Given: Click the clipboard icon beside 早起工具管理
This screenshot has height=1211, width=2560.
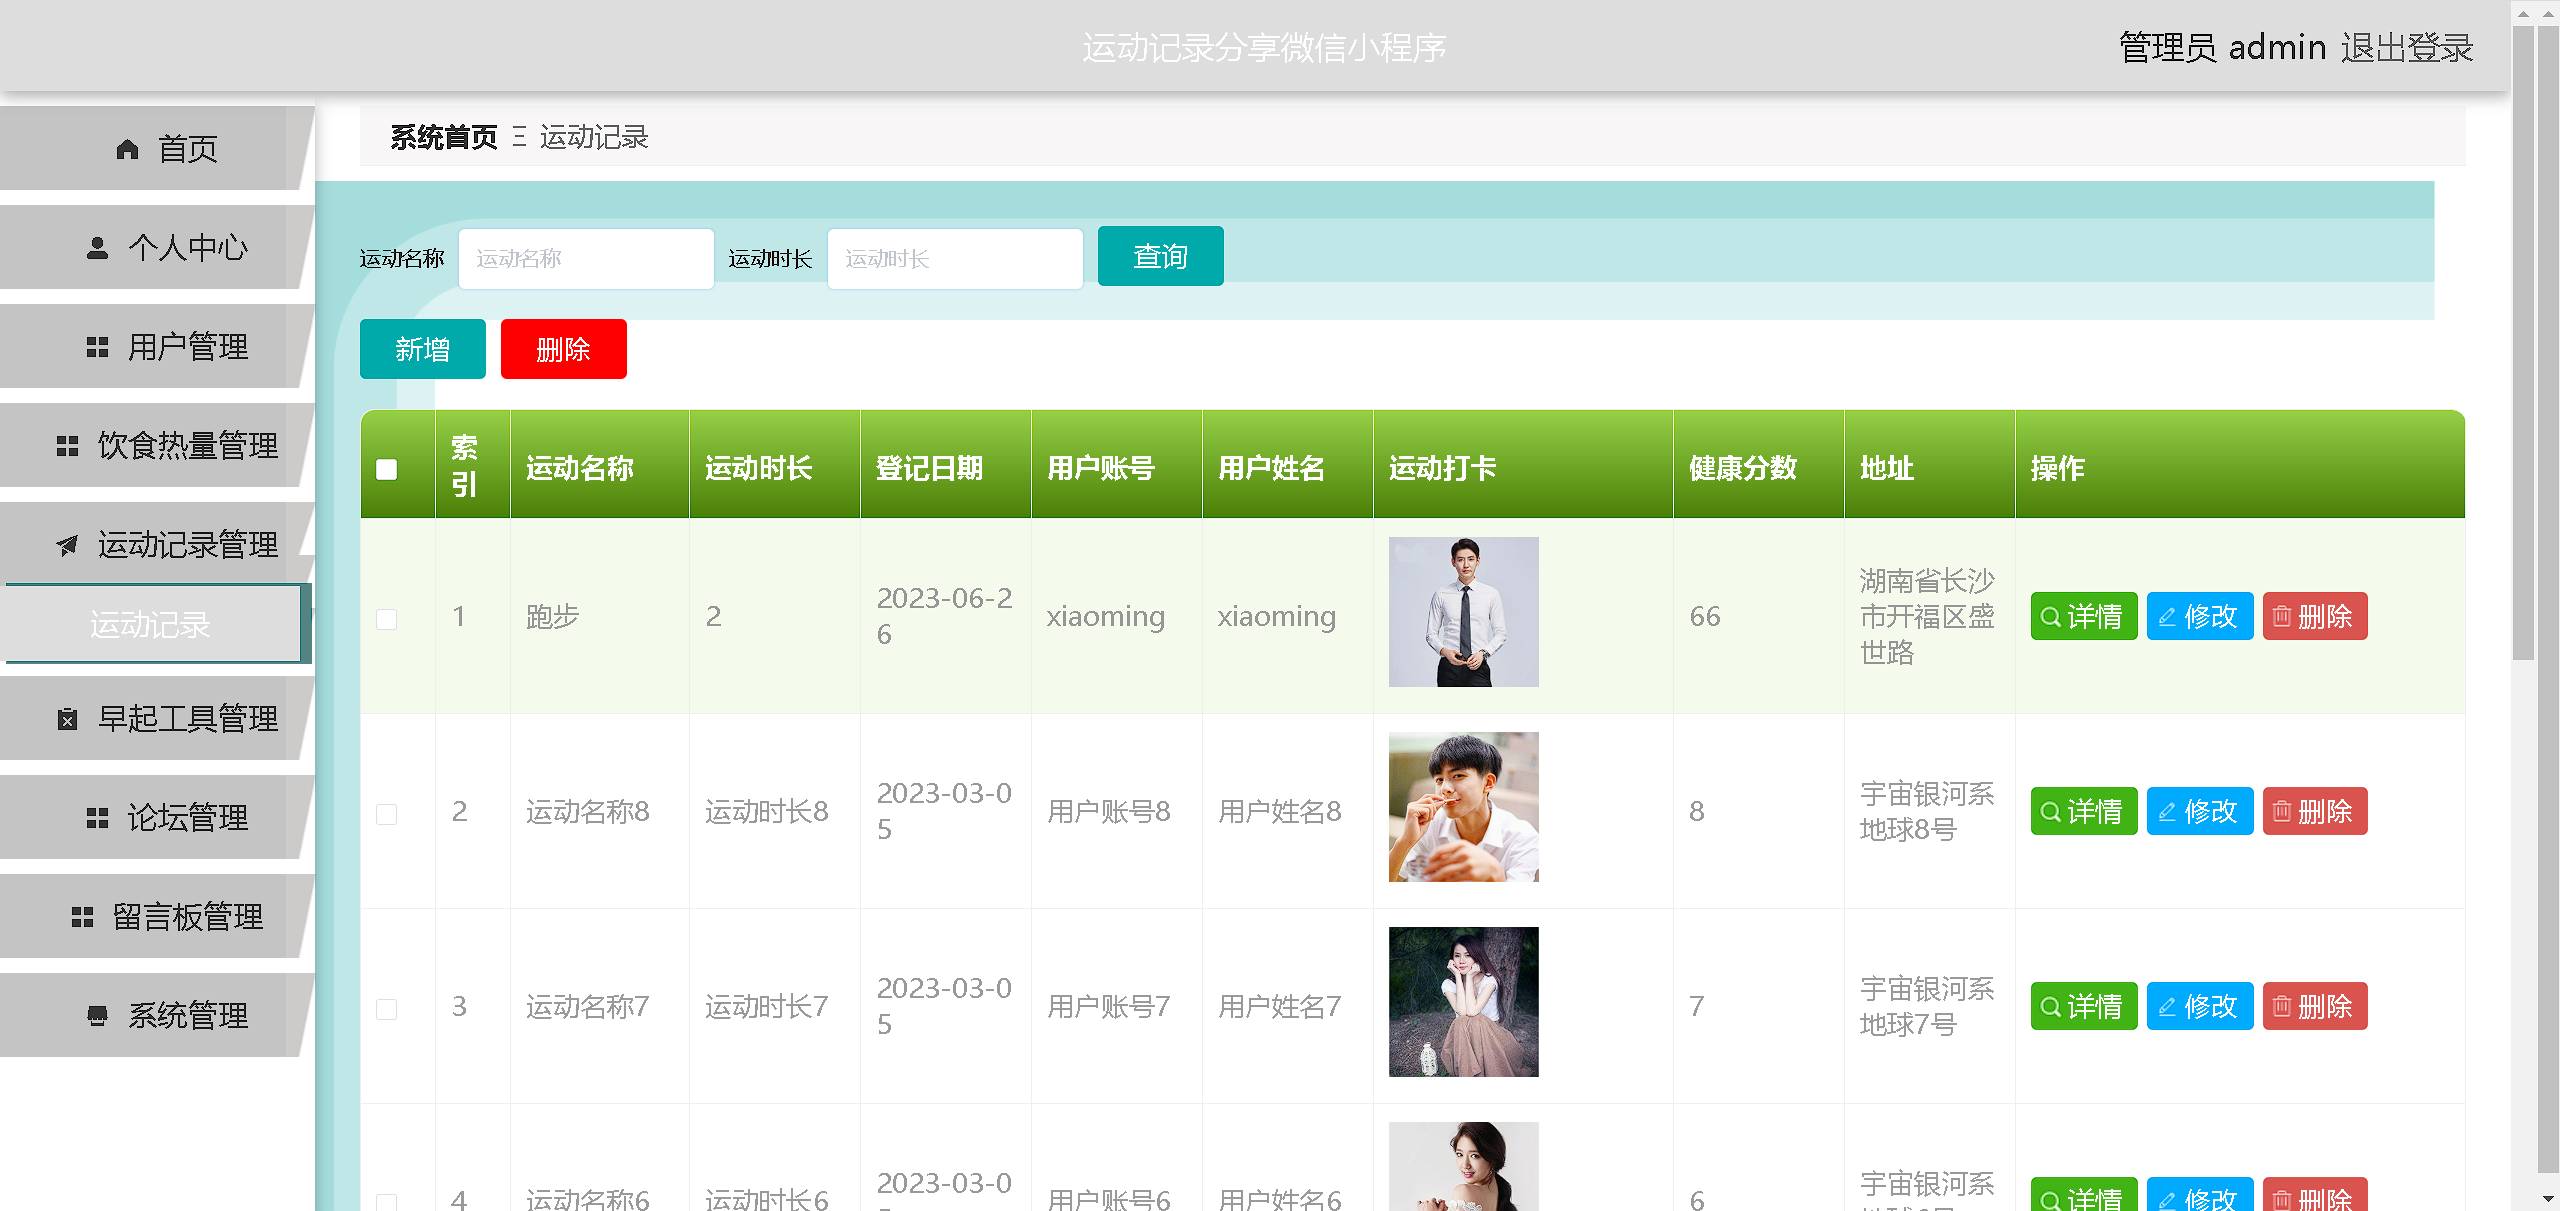Looking at the screenshot, I should [x=67, y=719].
